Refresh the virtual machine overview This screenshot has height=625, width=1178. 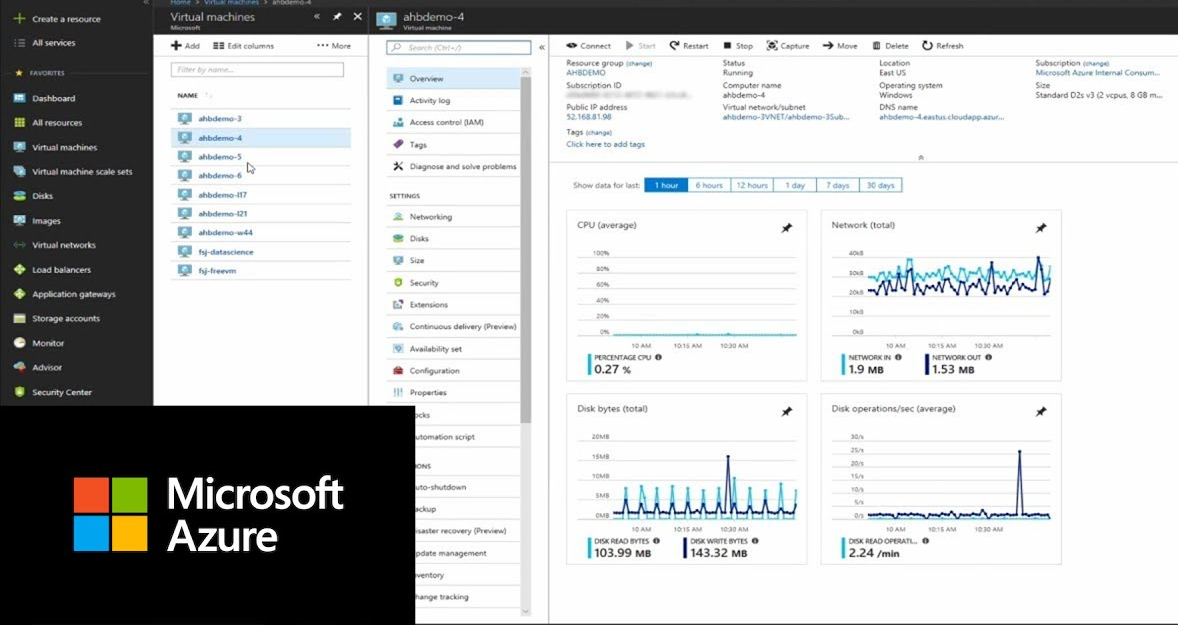(x=928, y=46)
